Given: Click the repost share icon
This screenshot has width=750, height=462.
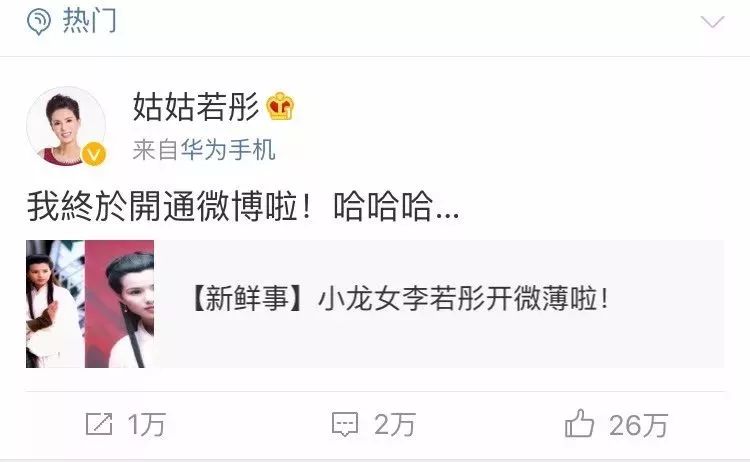Looking at the screenshot, I should click(99, 424).
